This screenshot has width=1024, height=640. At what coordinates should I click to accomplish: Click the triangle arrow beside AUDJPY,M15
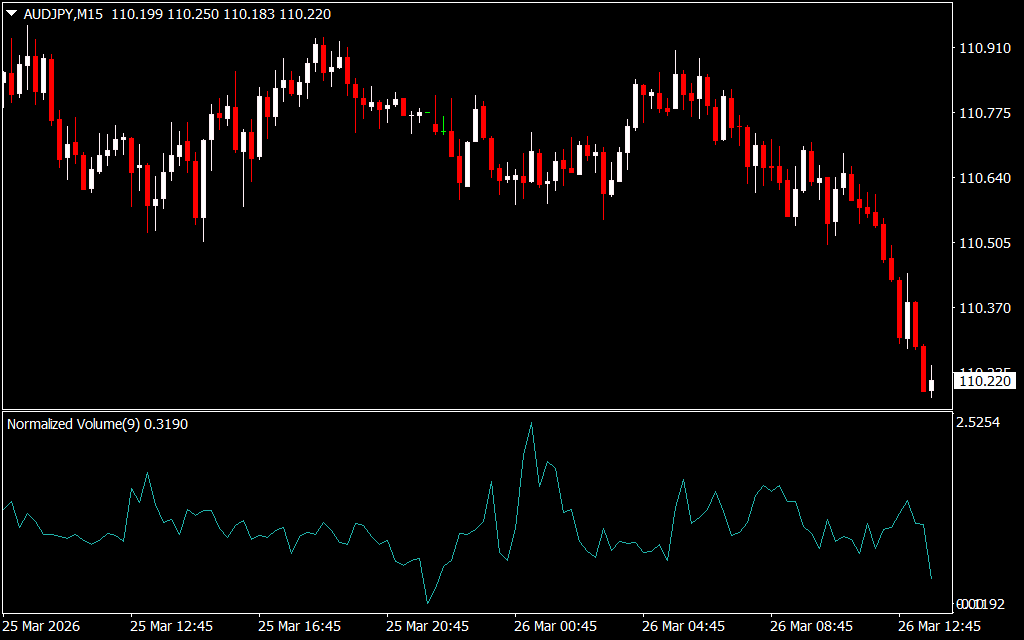pos(12,14)
